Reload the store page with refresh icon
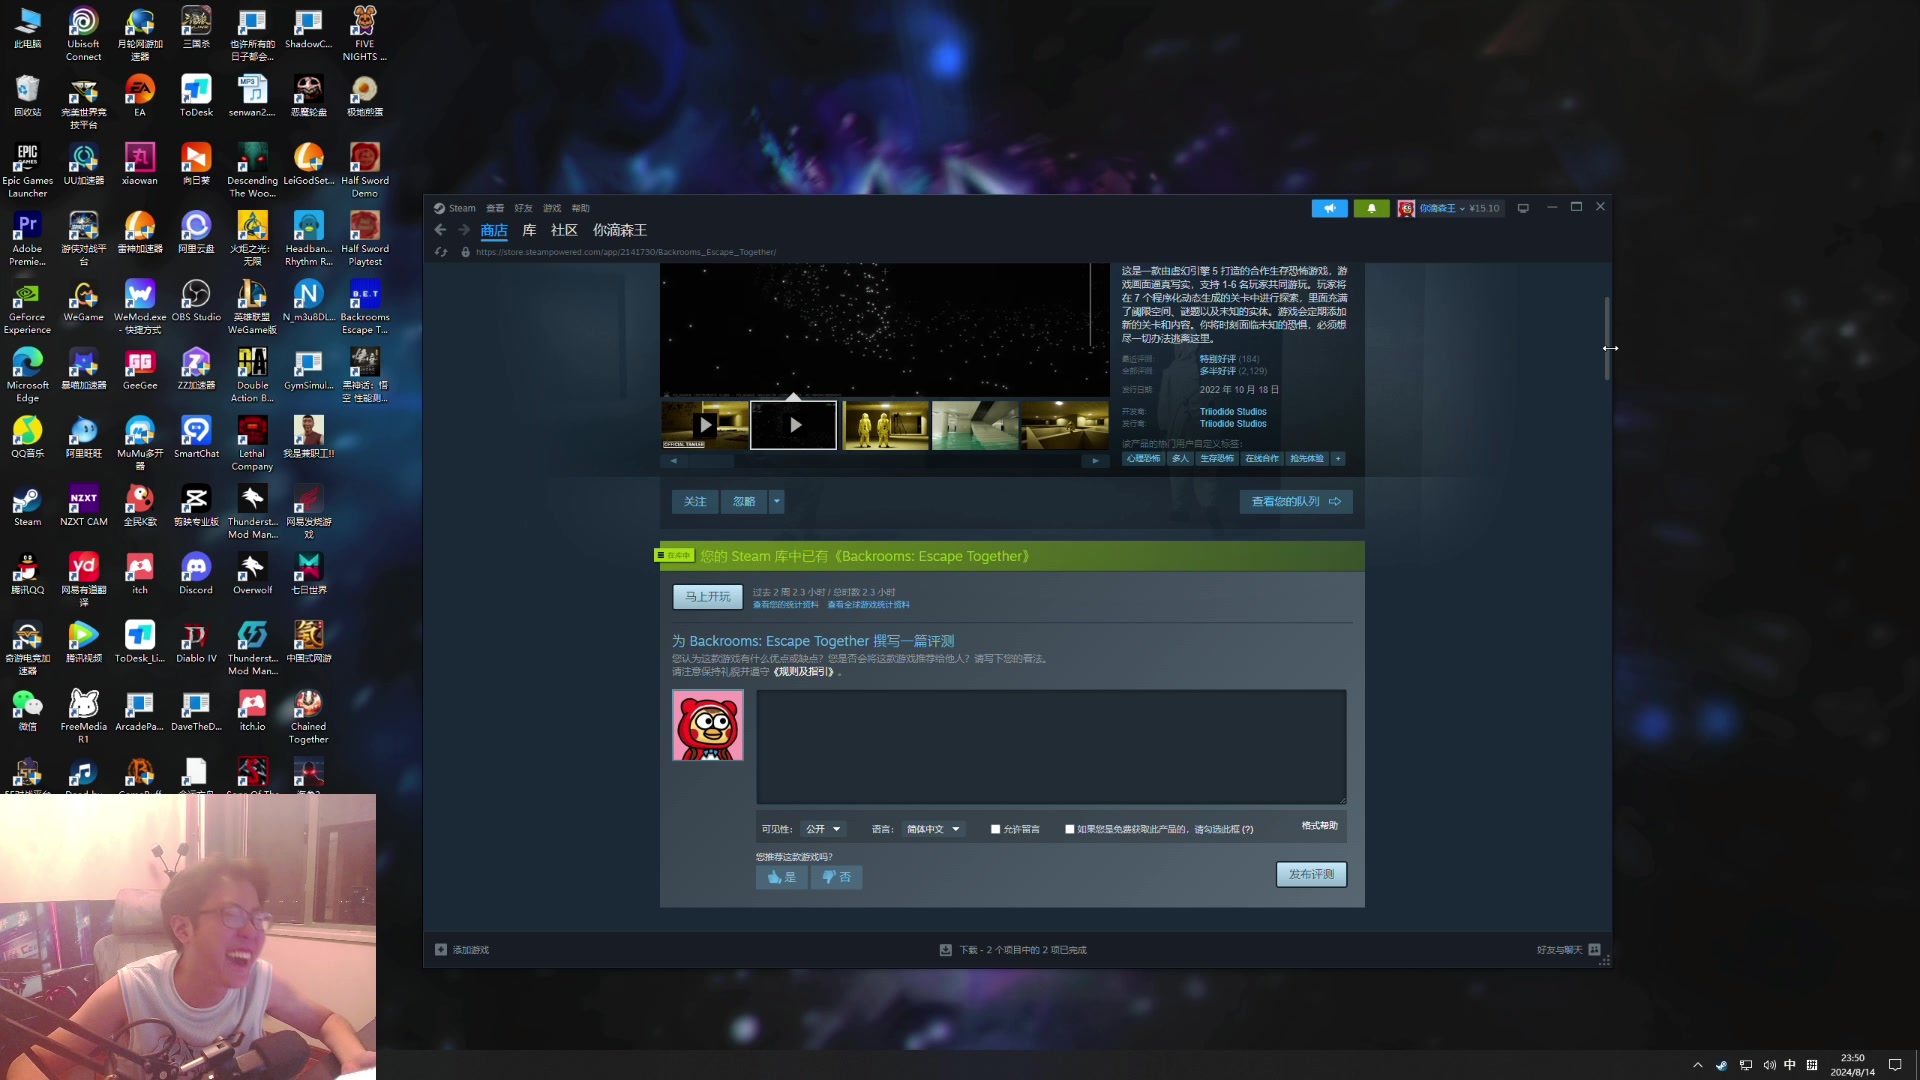1920x1080 pixels. coord(441,252)
